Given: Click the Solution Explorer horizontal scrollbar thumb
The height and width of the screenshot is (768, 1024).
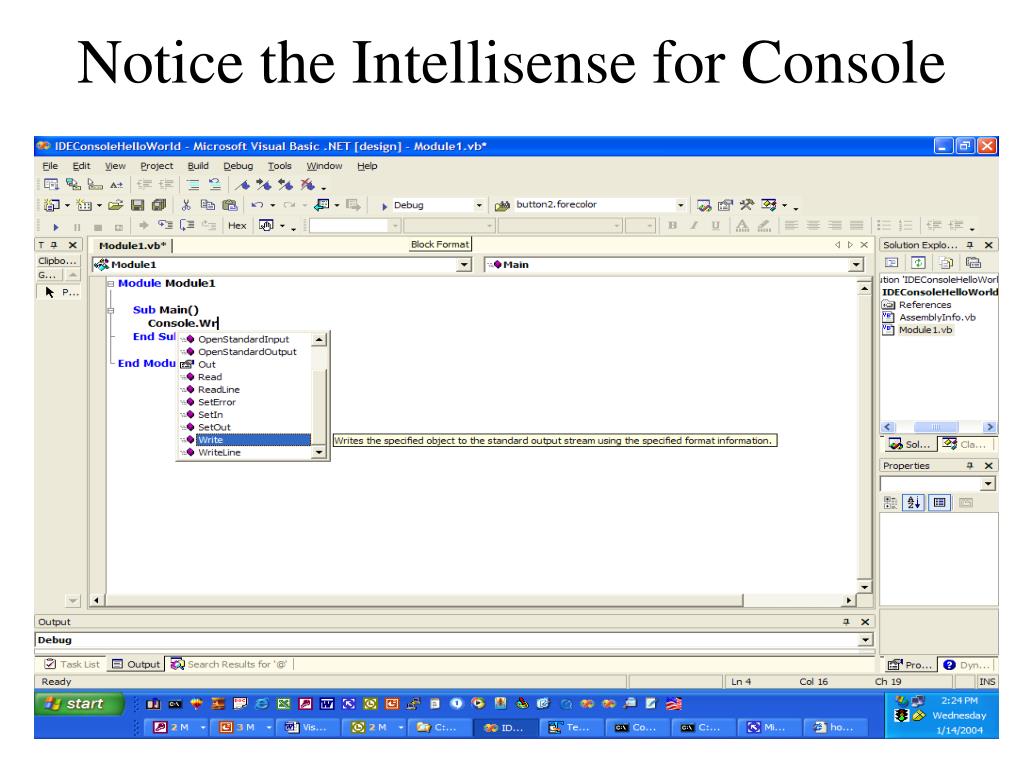Looking at the screenshot, I should point(936,427).
